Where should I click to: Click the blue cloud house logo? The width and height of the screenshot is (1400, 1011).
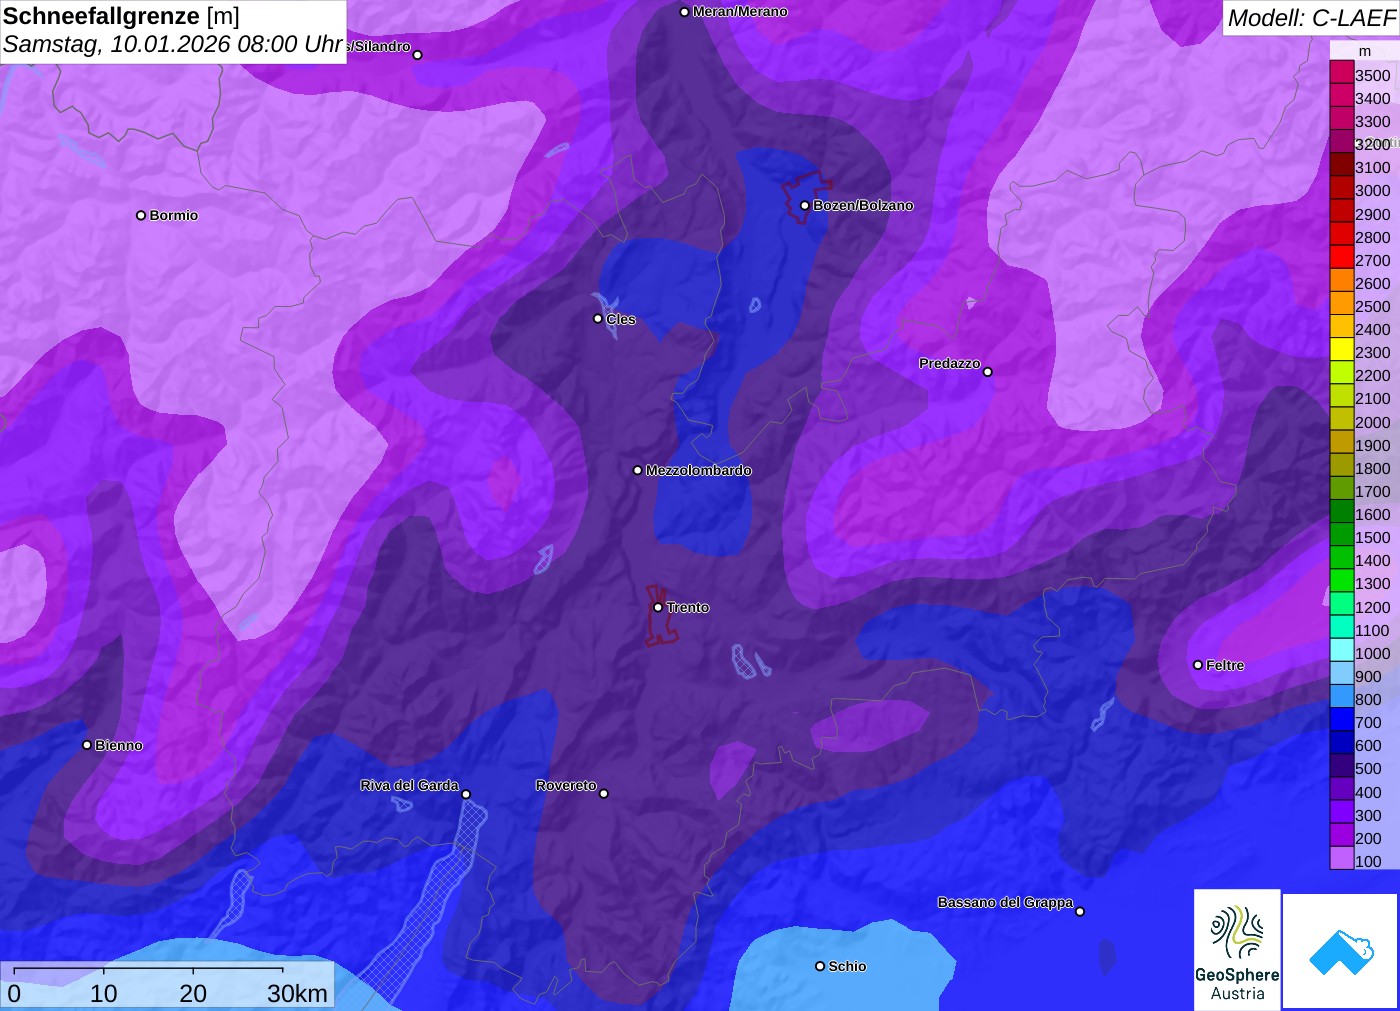[x=1341, y=951]
